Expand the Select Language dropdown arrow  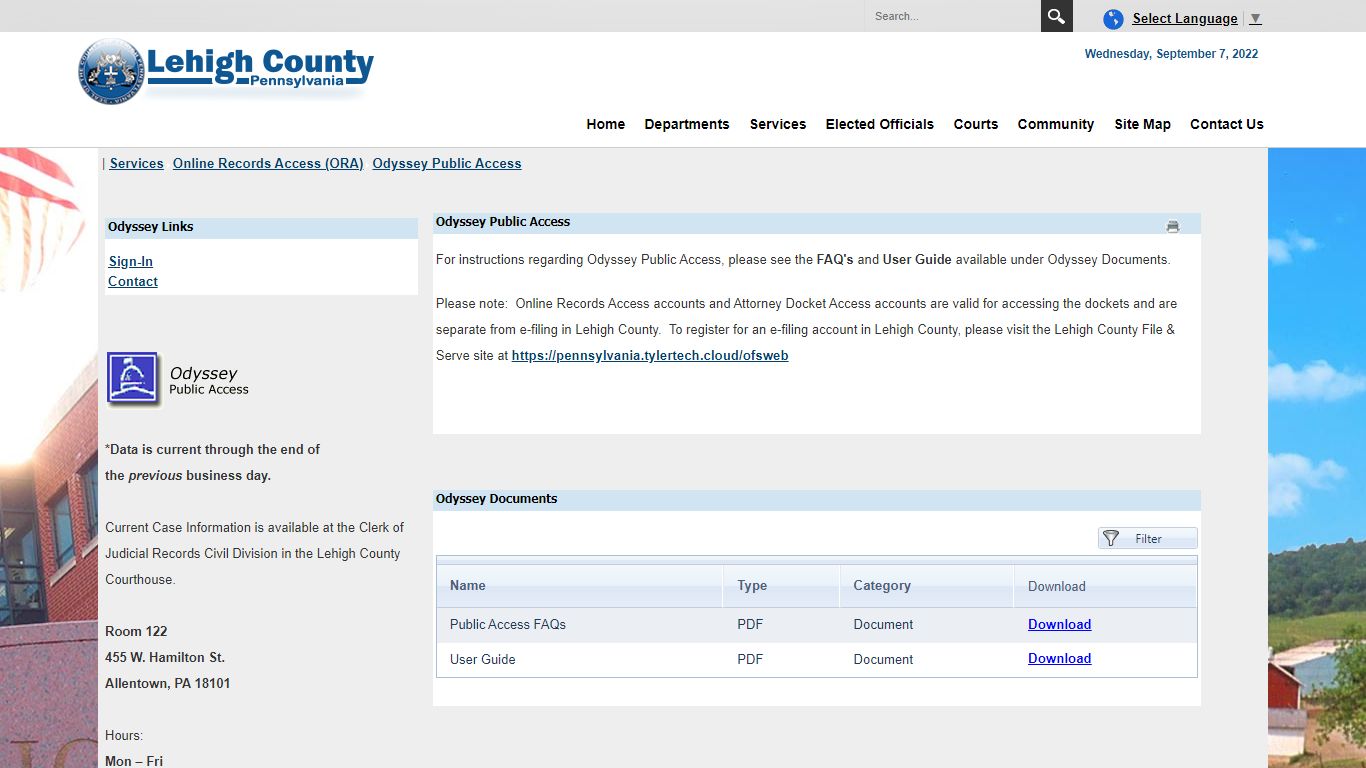pos(1255,19)
